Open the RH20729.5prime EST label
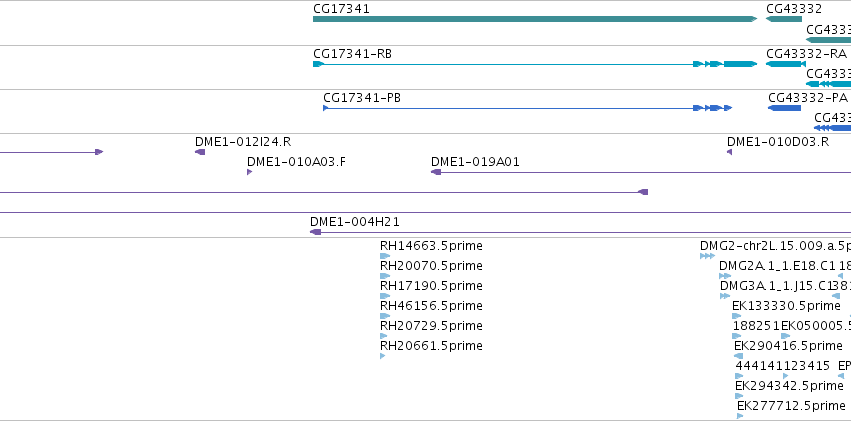This screenshot has height=421, width=851. click(431, 326)
